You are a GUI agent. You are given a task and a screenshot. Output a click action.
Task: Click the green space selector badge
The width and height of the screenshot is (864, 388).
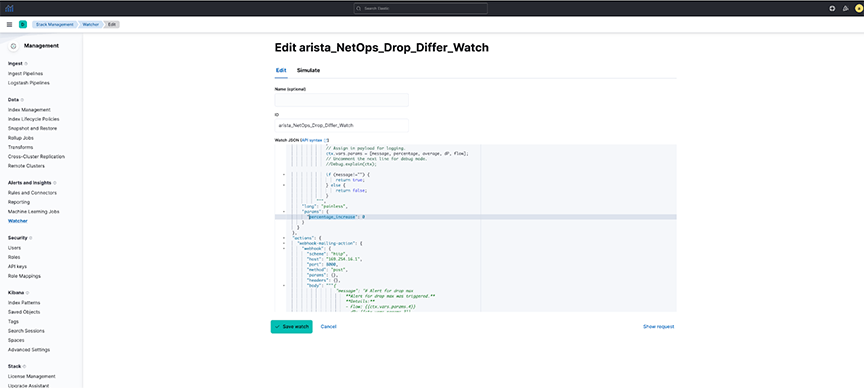point(23,24)
